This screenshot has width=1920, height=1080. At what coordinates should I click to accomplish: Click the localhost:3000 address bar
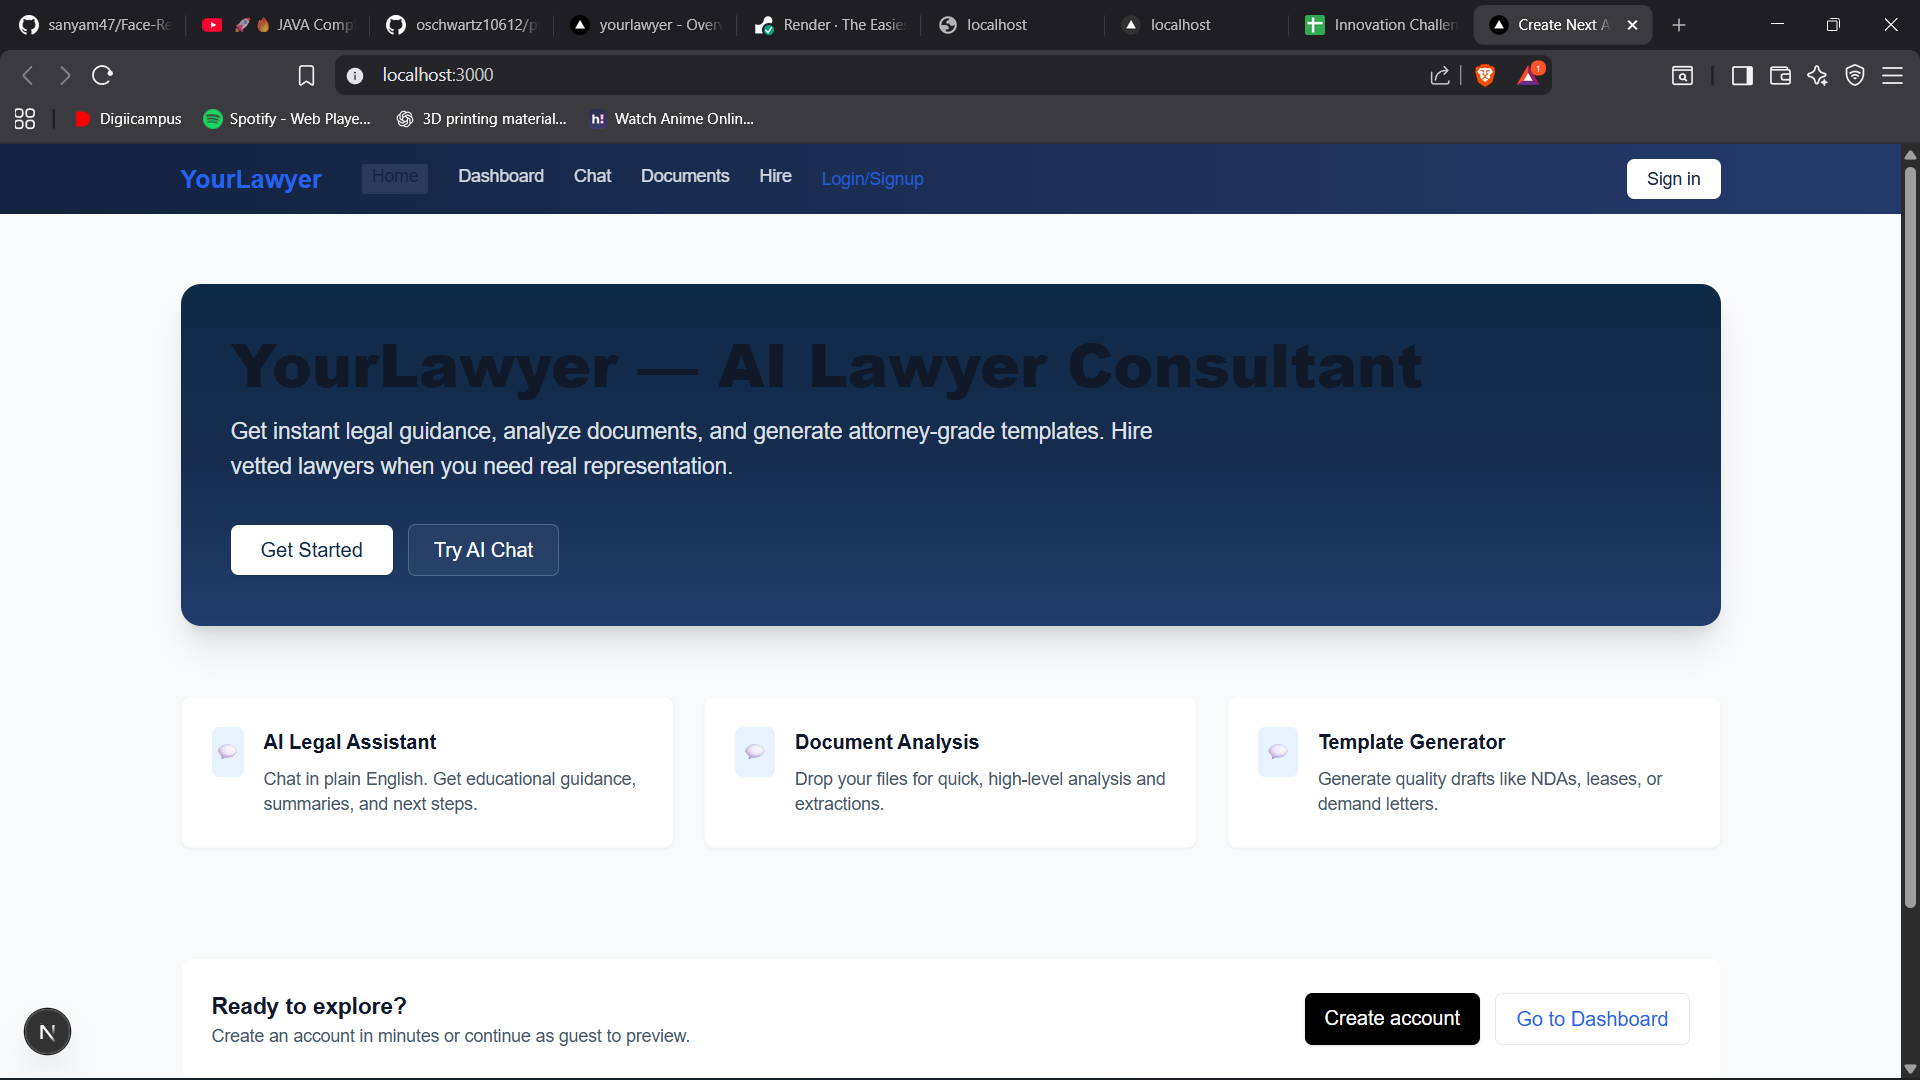800,75
